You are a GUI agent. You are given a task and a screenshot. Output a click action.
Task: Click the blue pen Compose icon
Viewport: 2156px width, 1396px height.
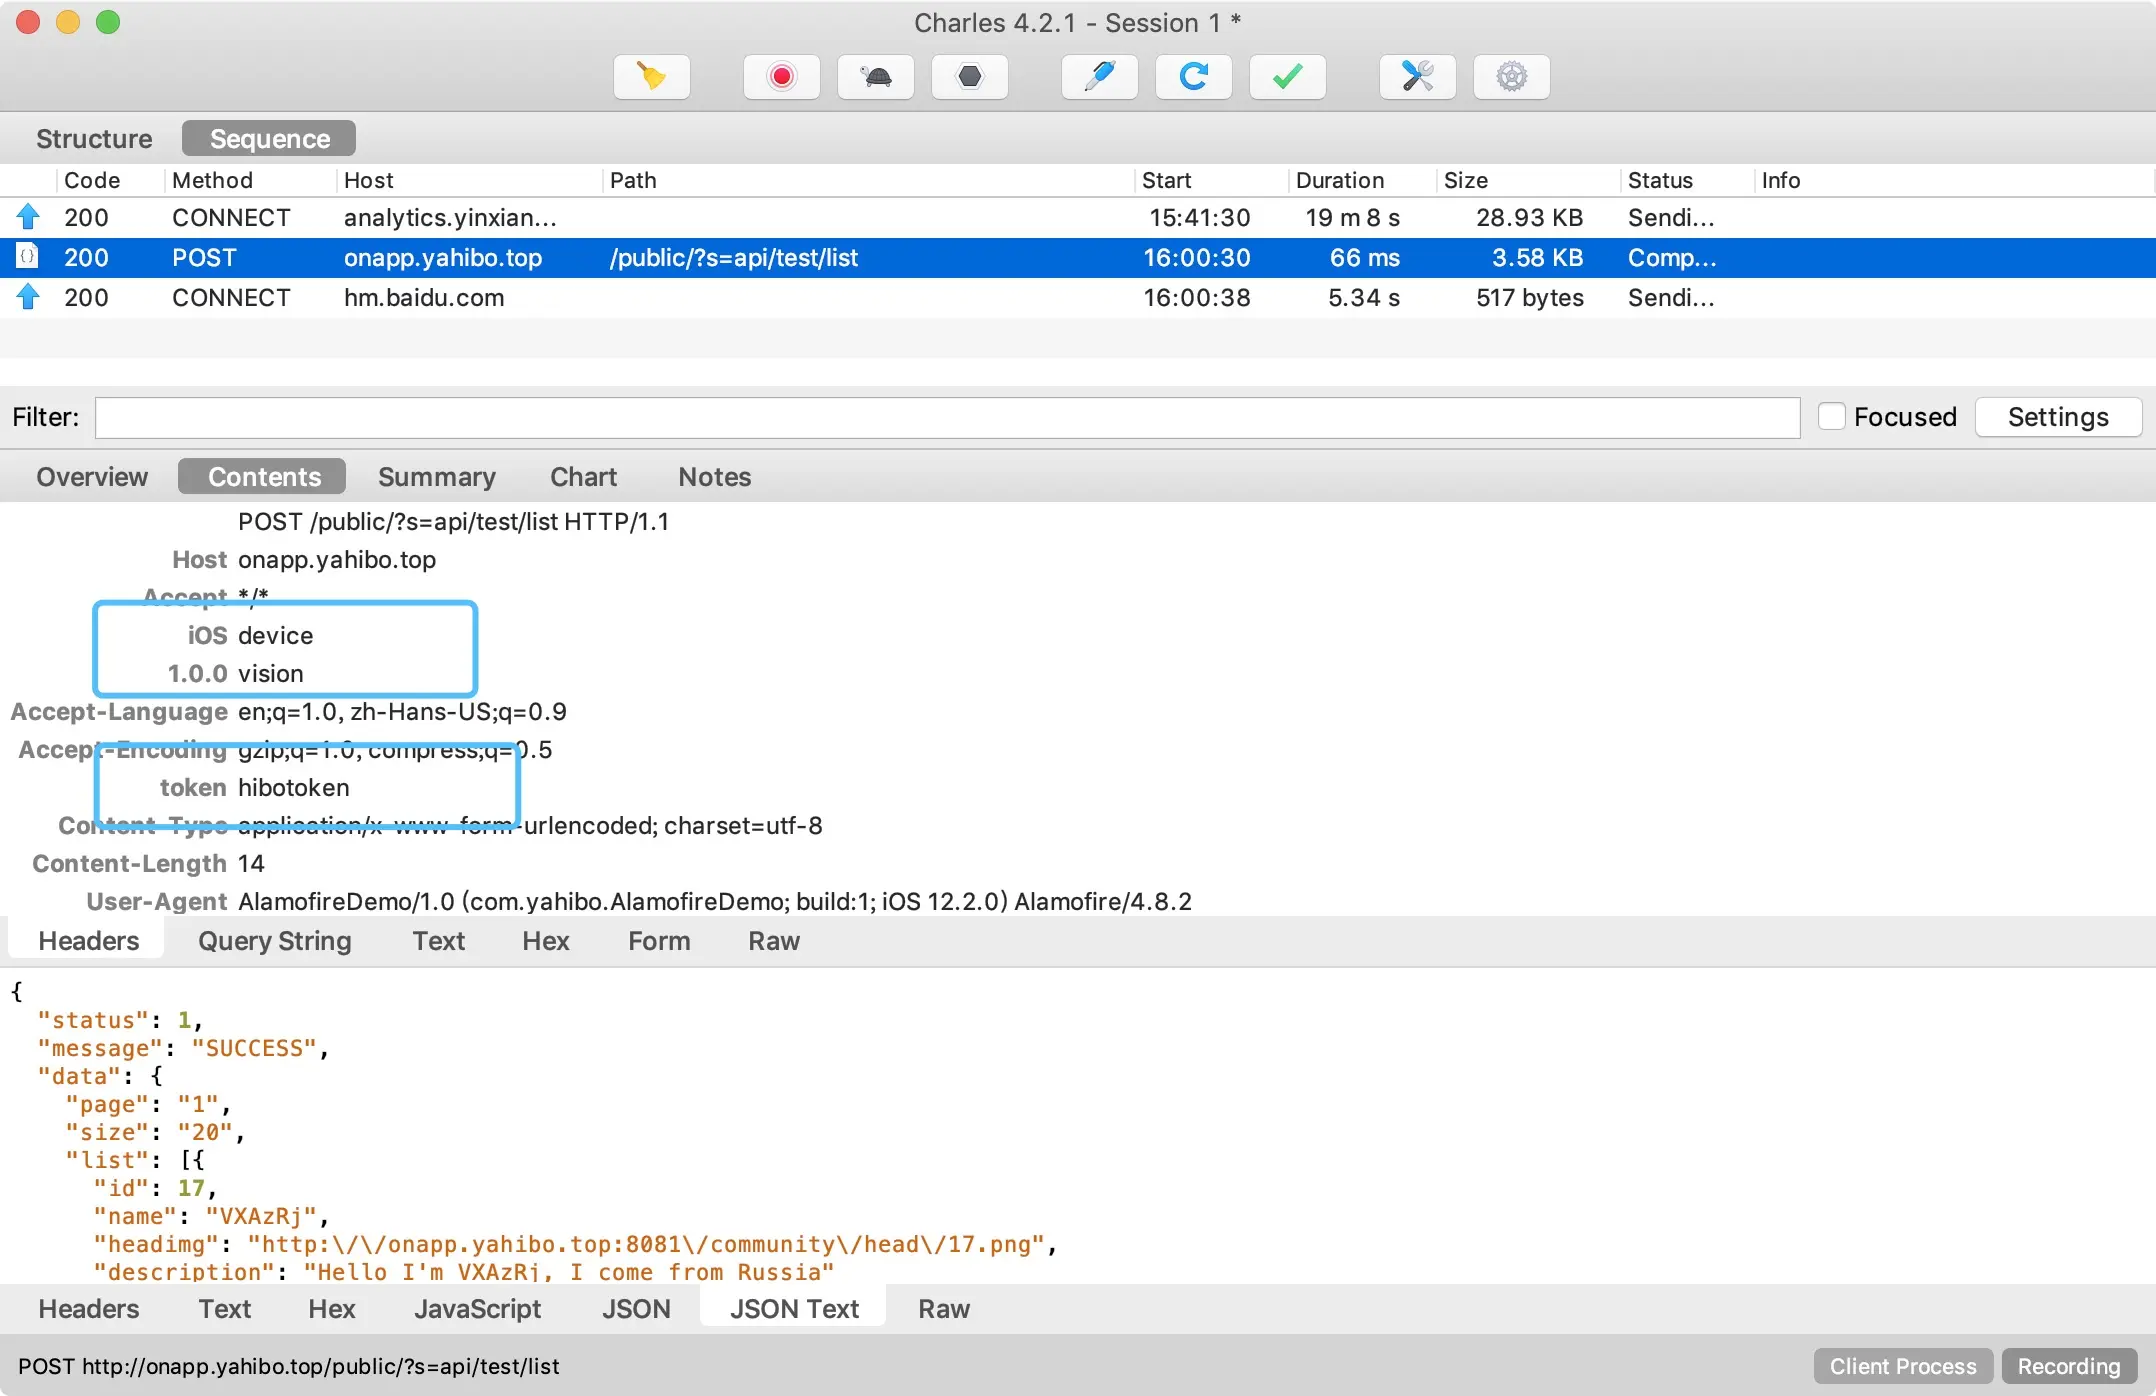tap(1099, 77)
